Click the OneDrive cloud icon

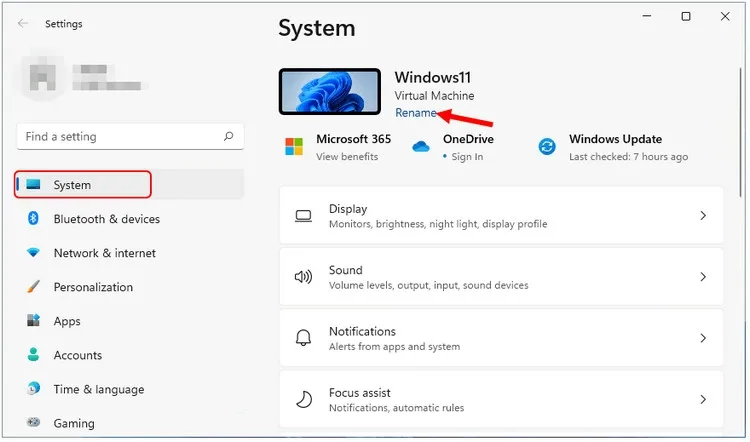point(422,147)
